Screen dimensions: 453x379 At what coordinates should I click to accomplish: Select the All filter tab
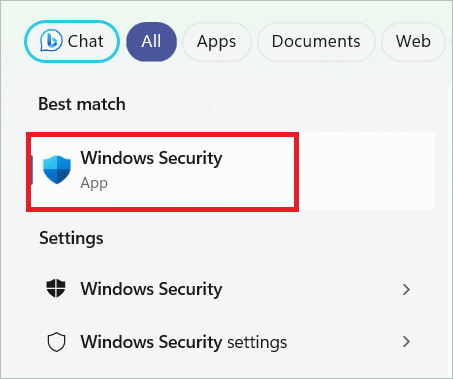click(151, 42)
